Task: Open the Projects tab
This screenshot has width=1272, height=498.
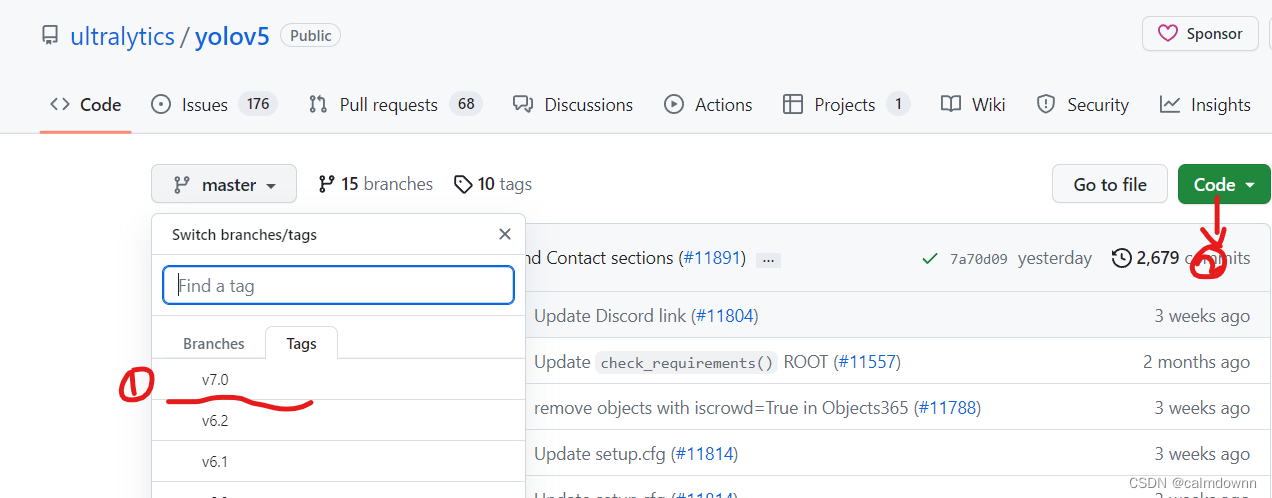Action: [x=846, y=104]
